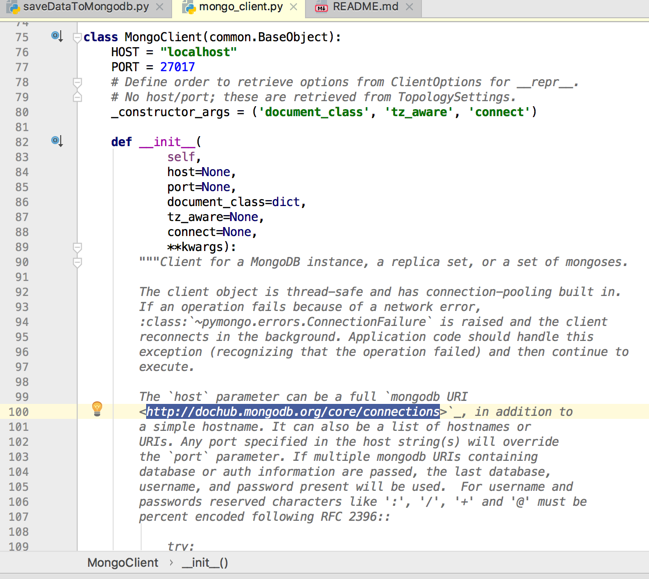Close the mongo_client.py tab
This screenshot has height=579, width=649.
point(293,7)
